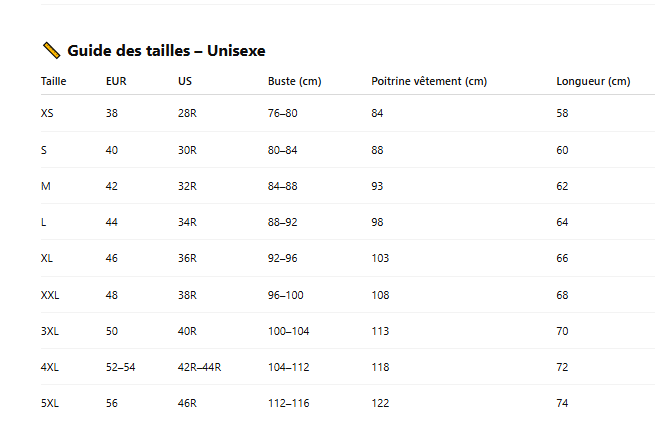Select the XS size row label
672x427 pixels.
click(x=47, y=113)
